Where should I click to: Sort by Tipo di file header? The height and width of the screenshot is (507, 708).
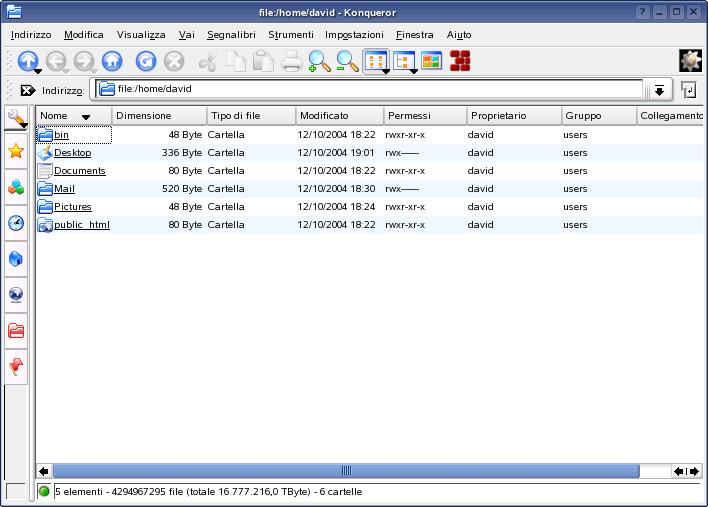(x=251, y=116)
